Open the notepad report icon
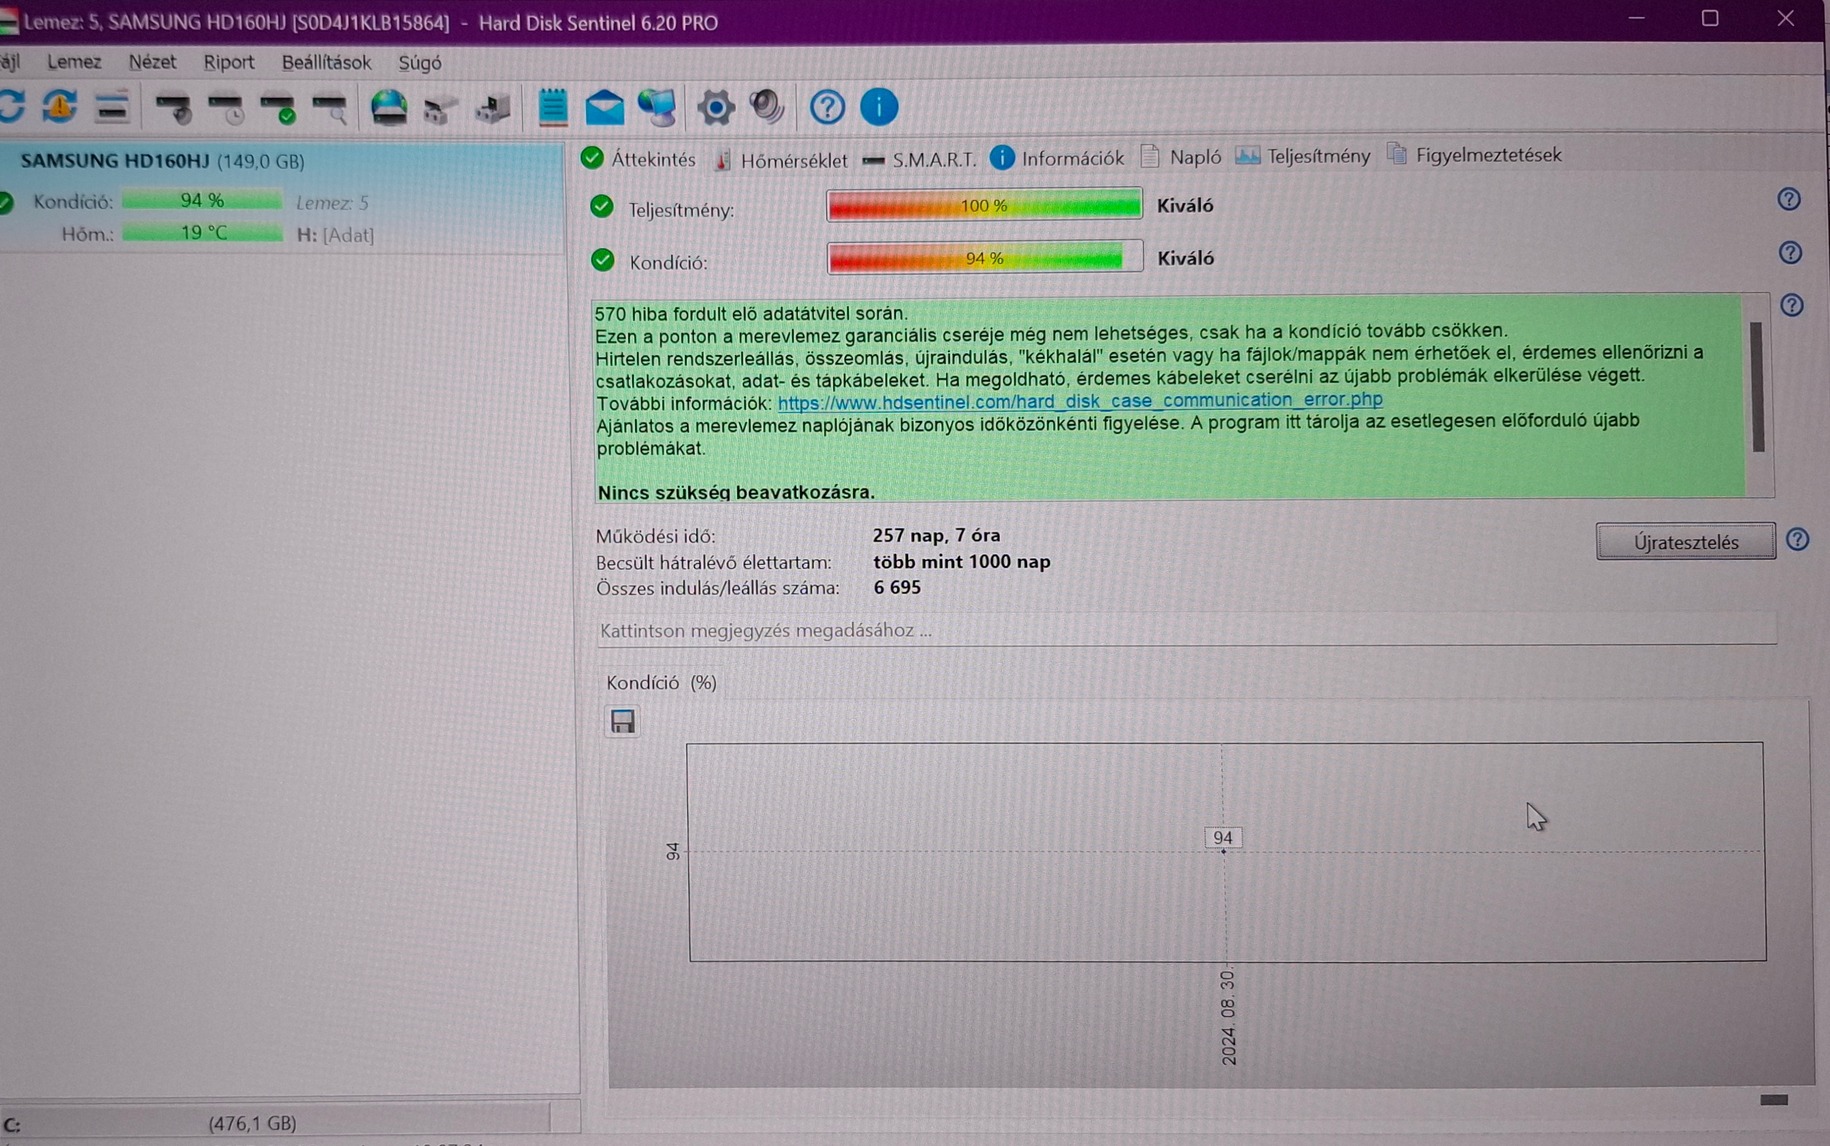This screenshot has width=1830, height=1146. 553,107
